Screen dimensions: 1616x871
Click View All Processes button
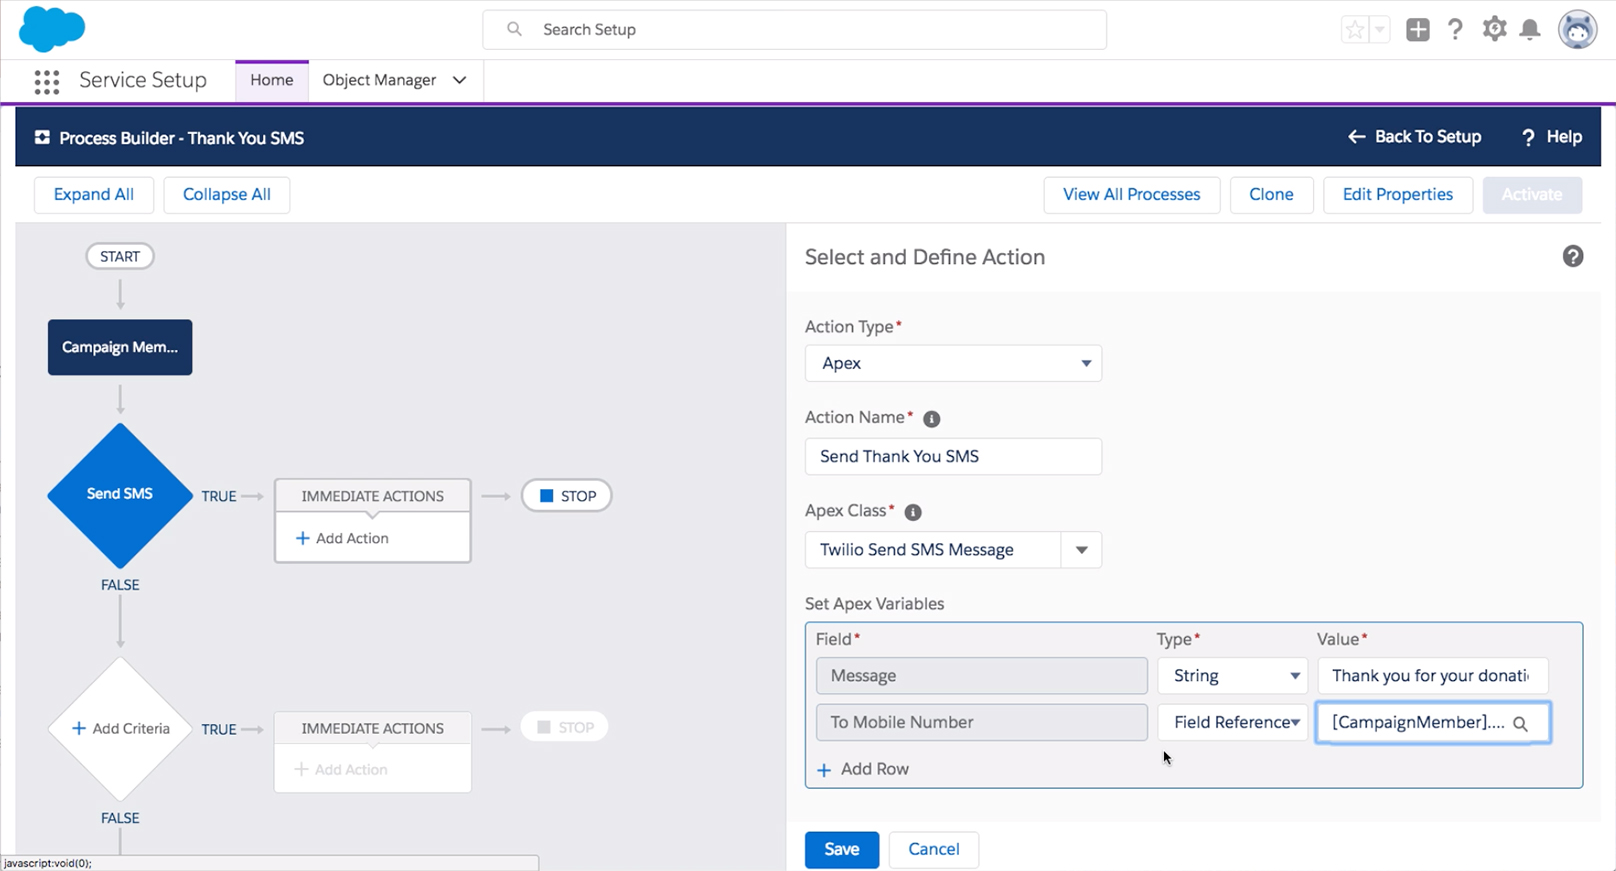(1132, 194)
